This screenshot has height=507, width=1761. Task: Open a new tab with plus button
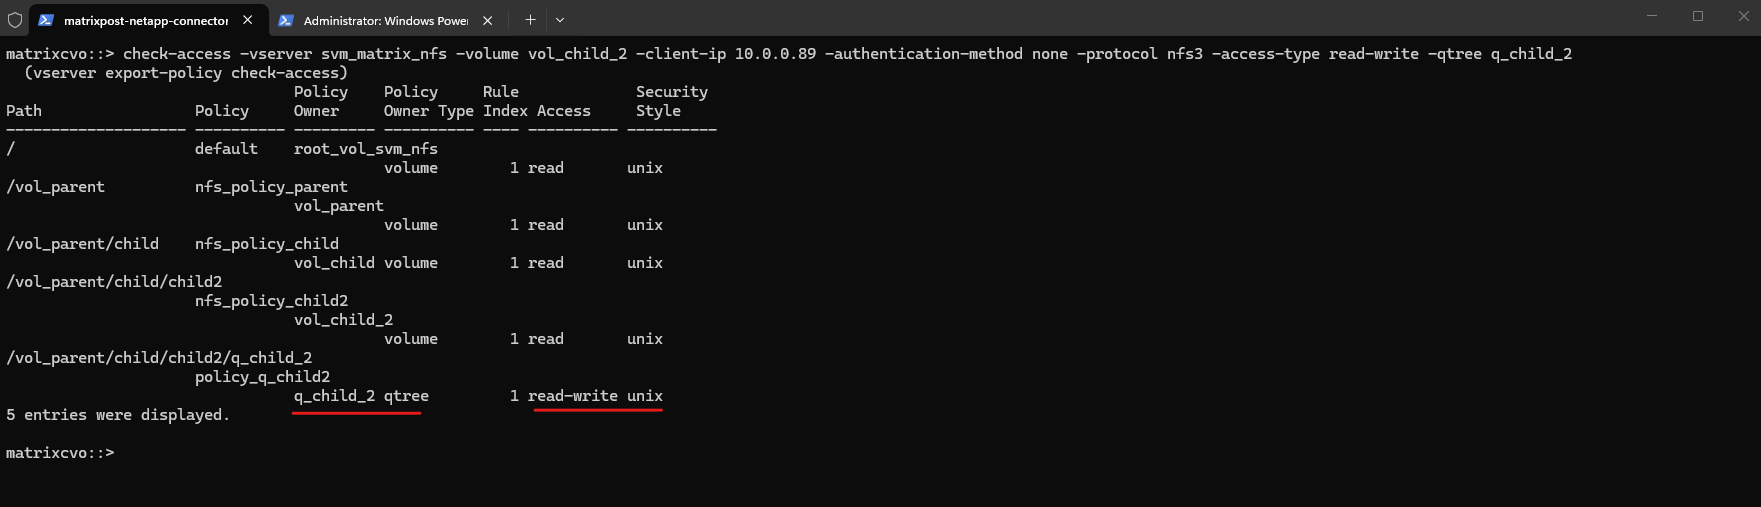pos(530,19)
